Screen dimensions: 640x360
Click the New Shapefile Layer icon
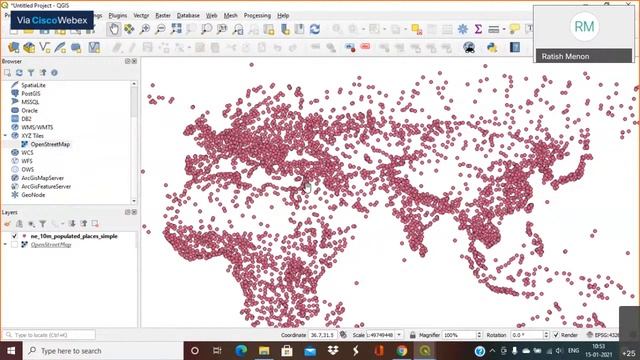[x=44, y=47]
